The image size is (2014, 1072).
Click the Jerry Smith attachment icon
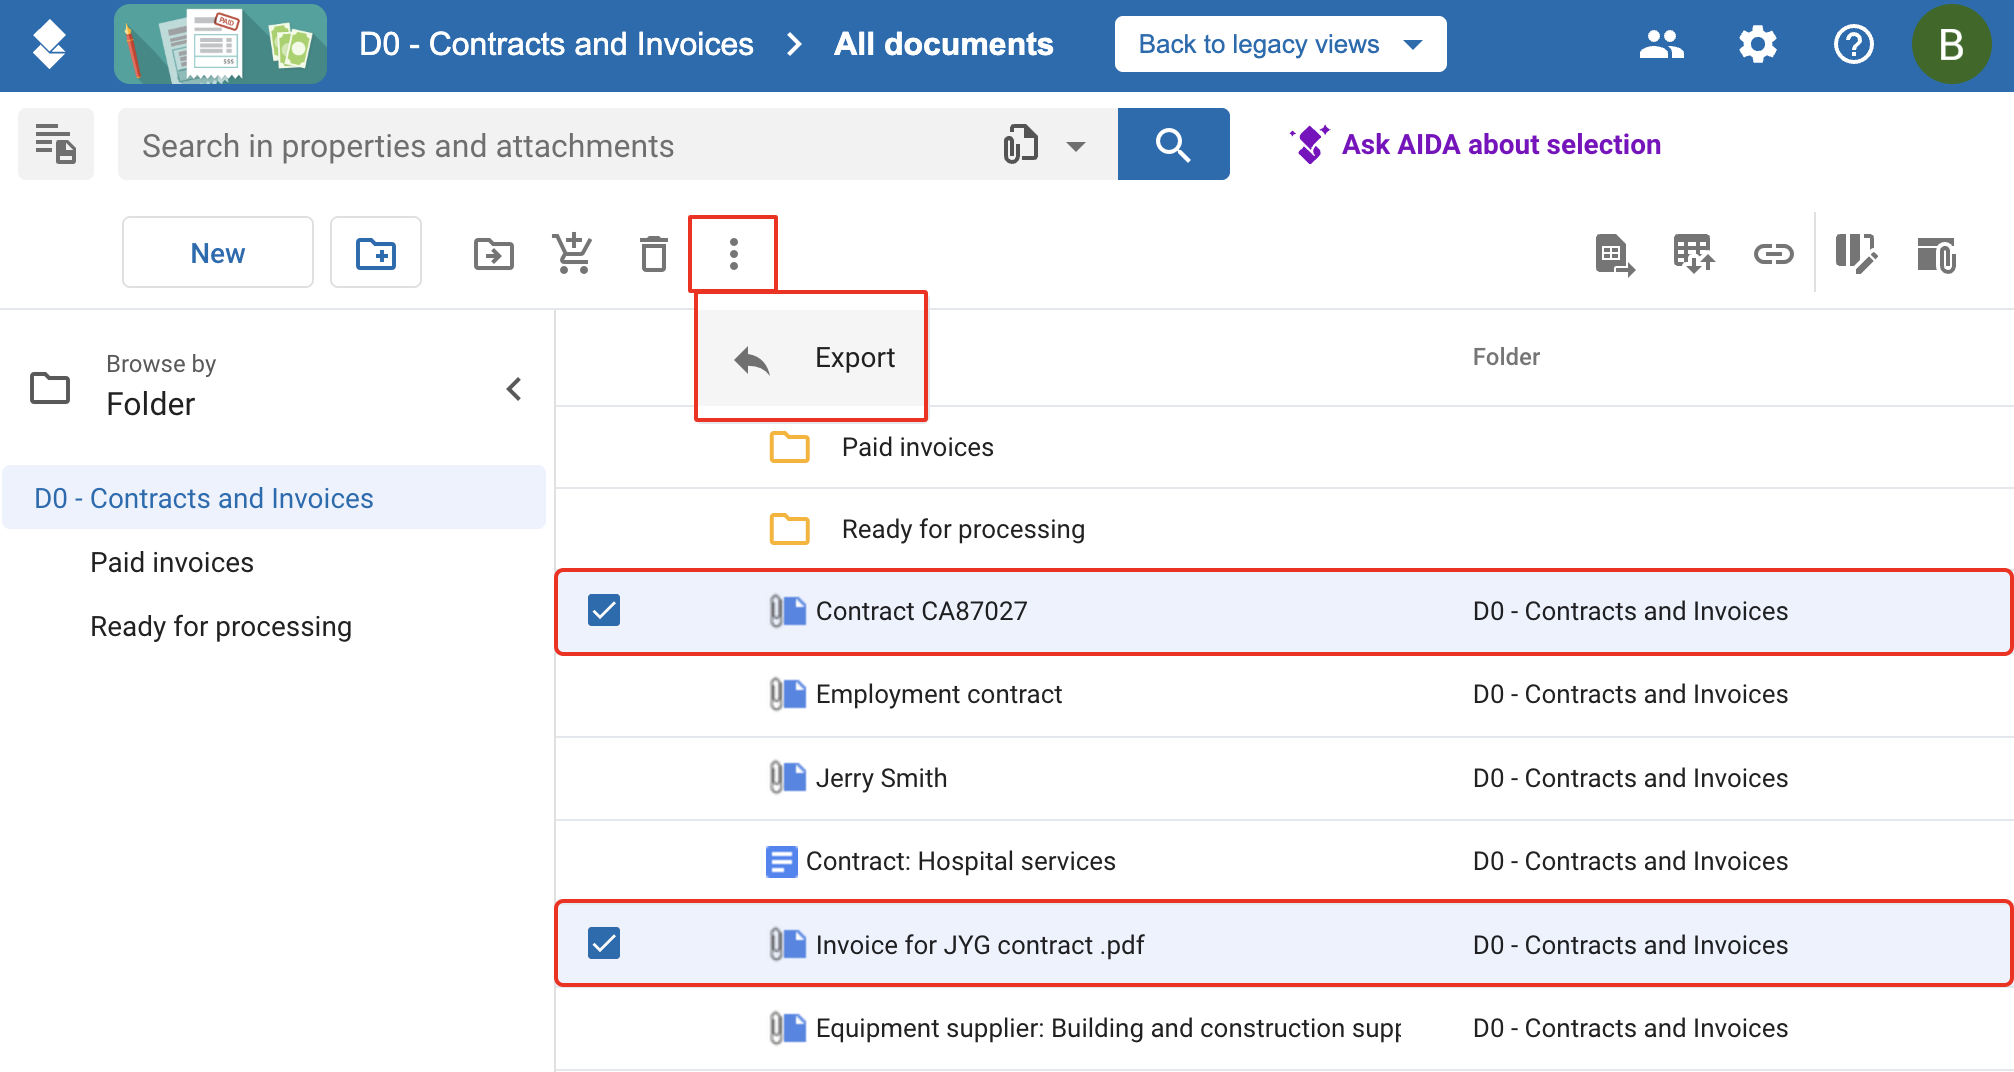tap(788, 777)
